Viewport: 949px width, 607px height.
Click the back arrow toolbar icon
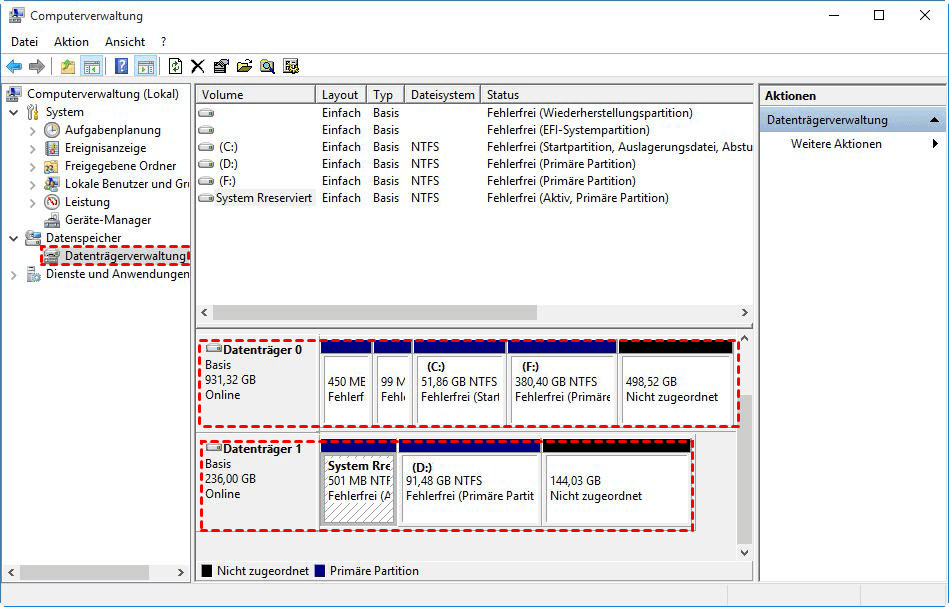pyautogui.click(x=14, y=67)
